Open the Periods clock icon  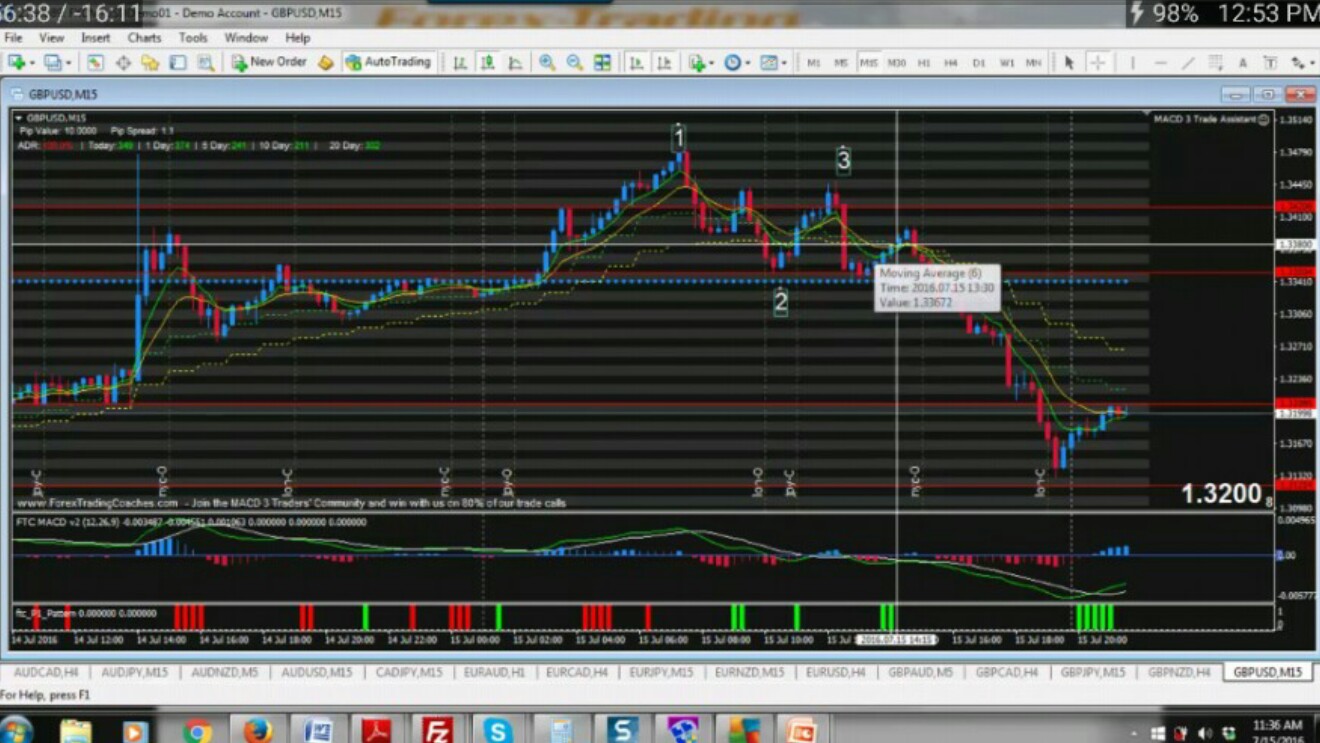coord(732,62)
